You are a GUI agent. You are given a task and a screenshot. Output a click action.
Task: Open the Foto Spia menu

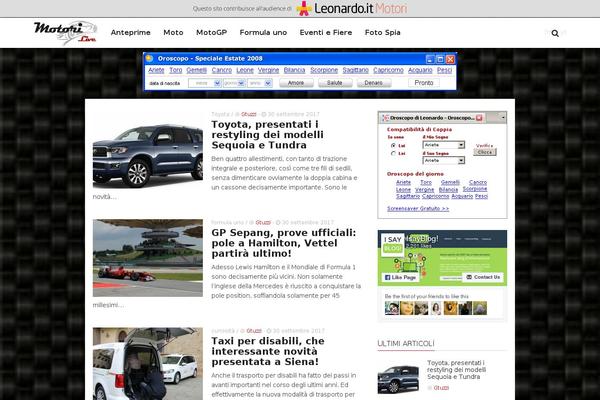(x=383, y=33)
